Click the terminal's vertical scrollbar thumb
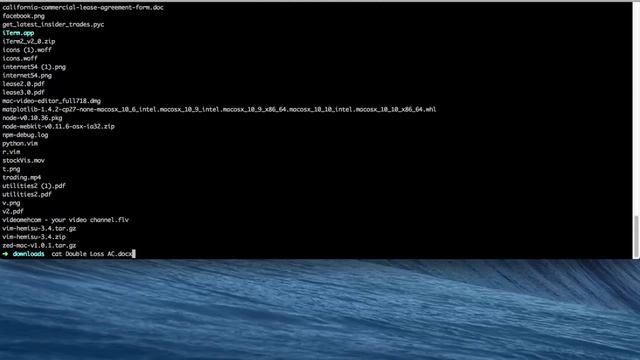The image size is (640, 360). tap(636, 236)
